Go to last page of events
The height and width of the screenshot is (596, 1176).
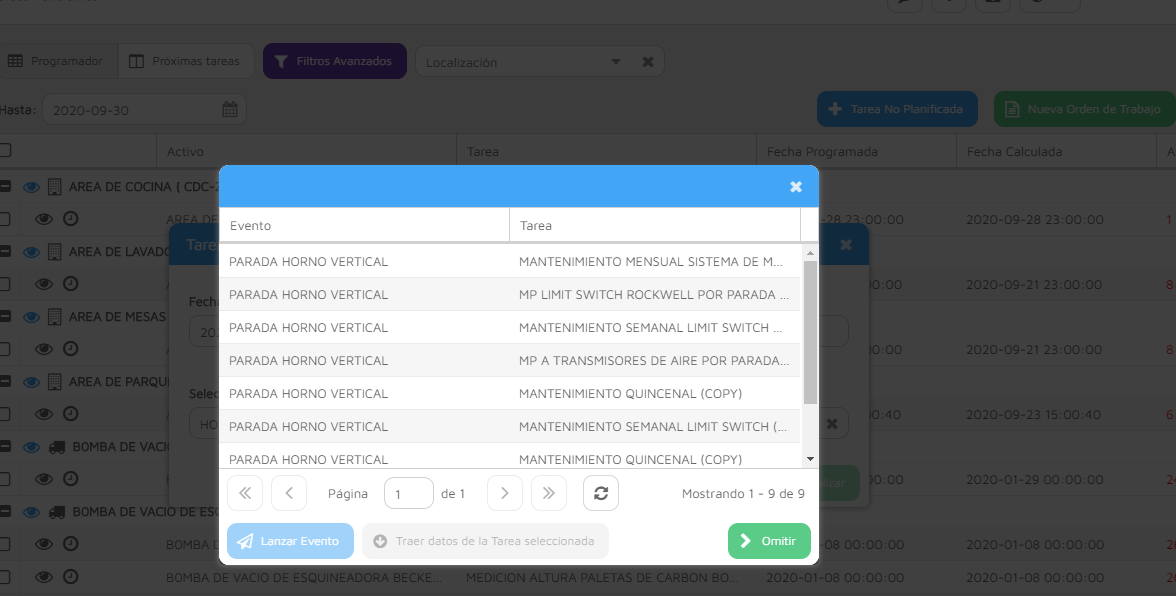tap(548, 493)
